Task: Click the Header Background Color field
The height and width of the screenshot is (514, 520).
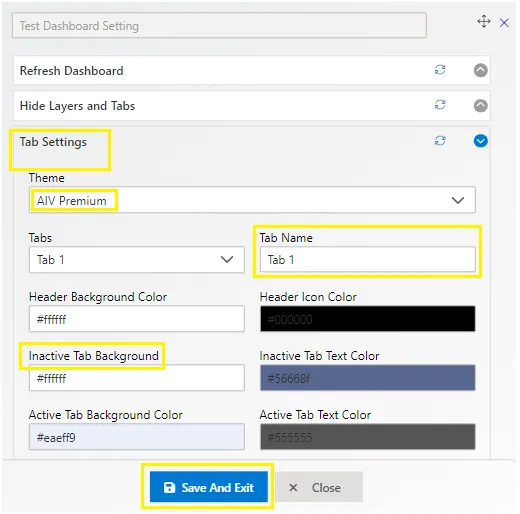Action: [x=137, y=319]
